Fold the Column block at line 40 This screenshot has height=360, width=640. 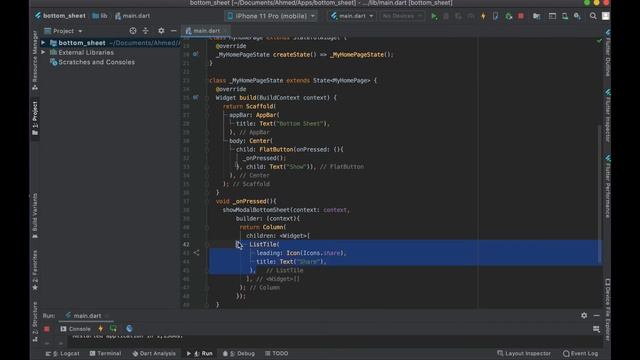click(x=207, y=227)
